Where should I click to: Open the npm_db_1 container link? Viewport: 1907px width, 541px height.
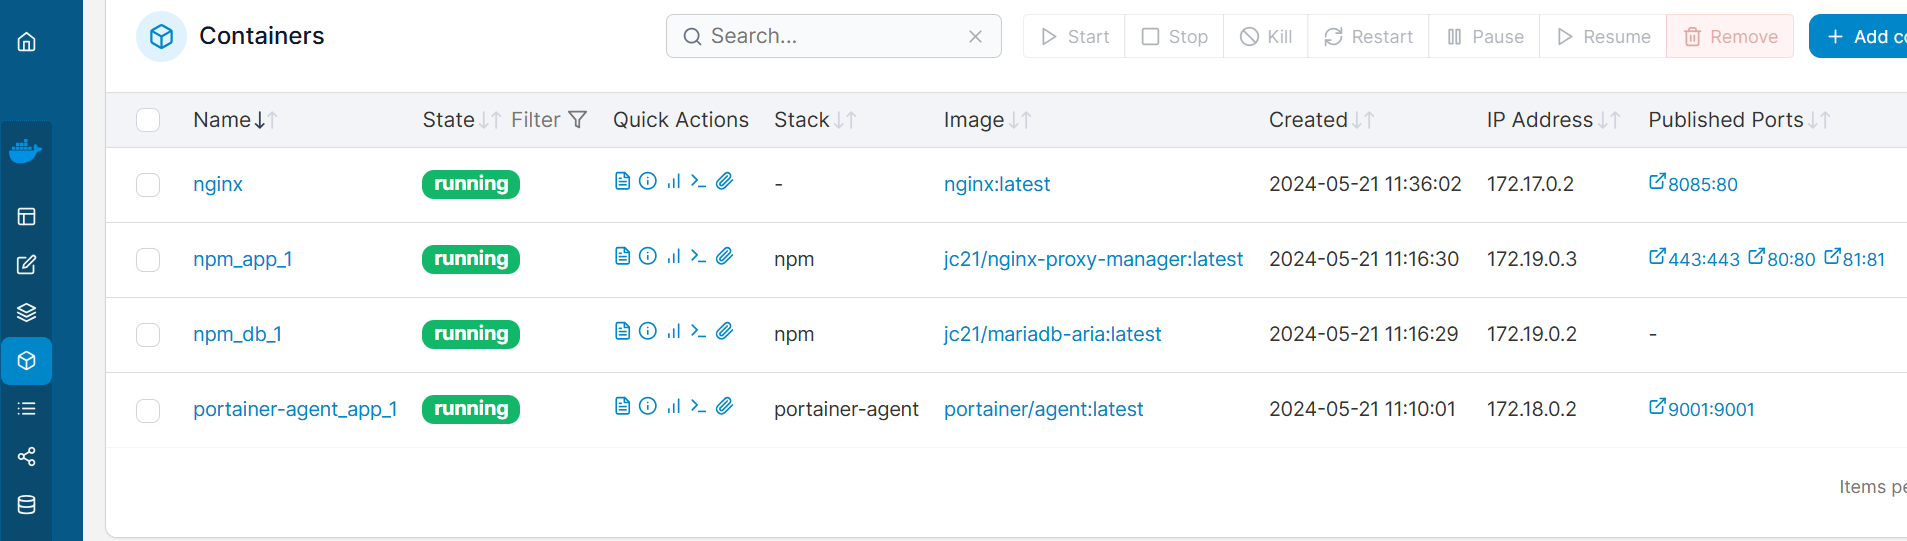237,334
